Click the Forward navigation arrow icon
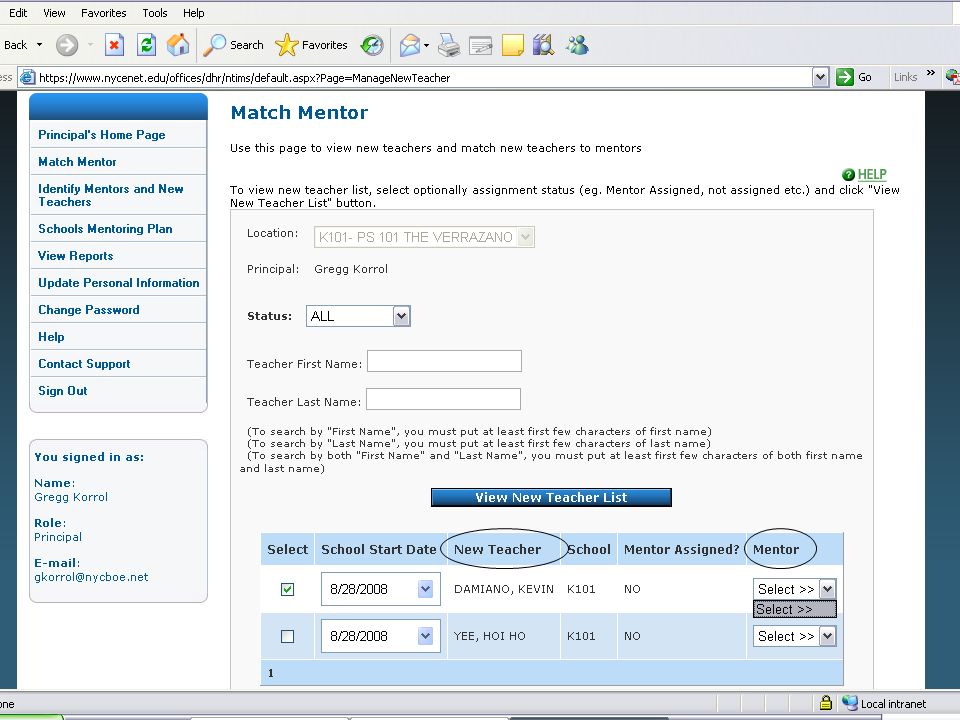The image size is (960, 720). [x=67, y=45]
